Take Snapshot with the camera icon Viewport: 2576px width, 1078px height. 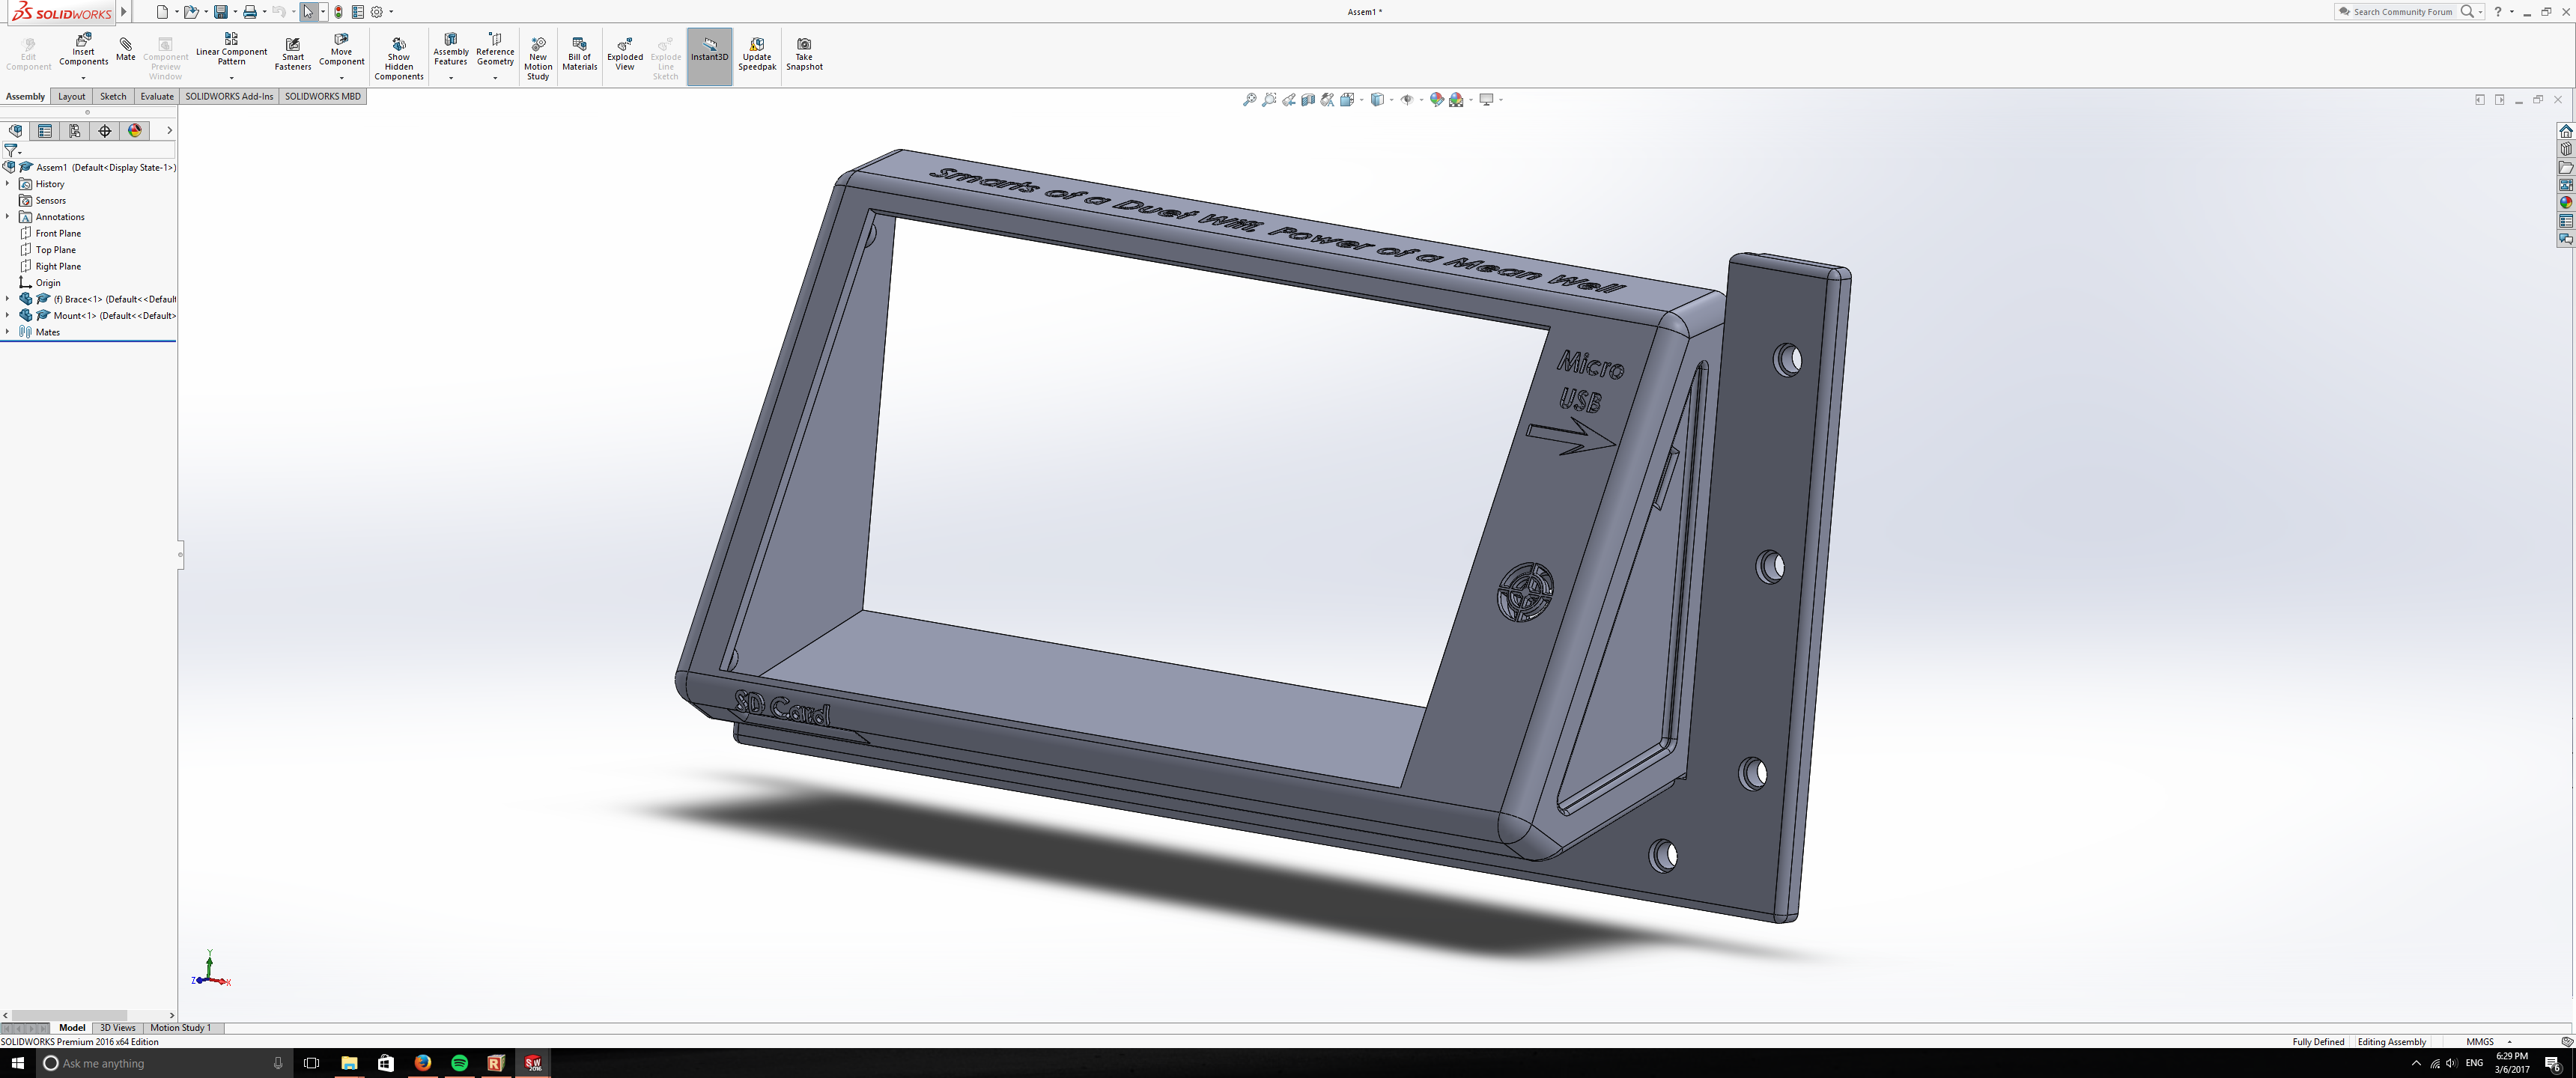coord(804,44)
